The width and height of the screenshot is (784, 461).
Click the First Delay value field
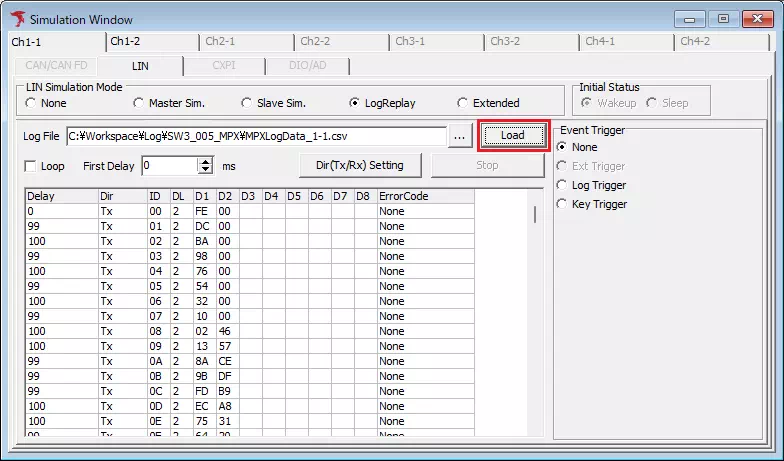pos(168,166)
